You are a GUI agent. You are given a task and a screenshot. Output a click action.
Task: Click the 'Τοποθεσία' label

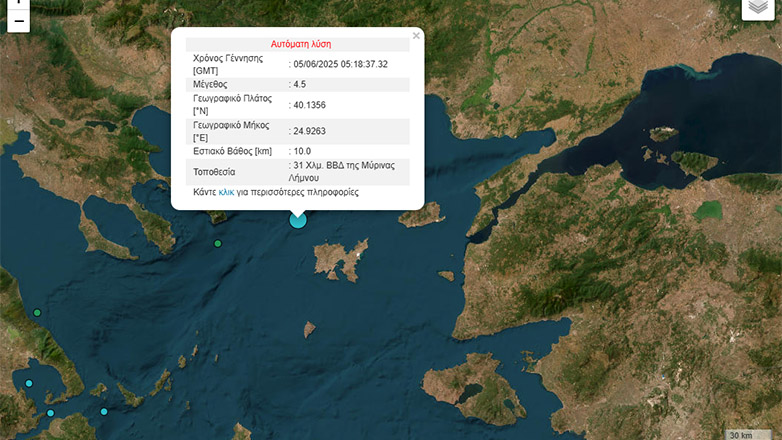pos(214,172)
